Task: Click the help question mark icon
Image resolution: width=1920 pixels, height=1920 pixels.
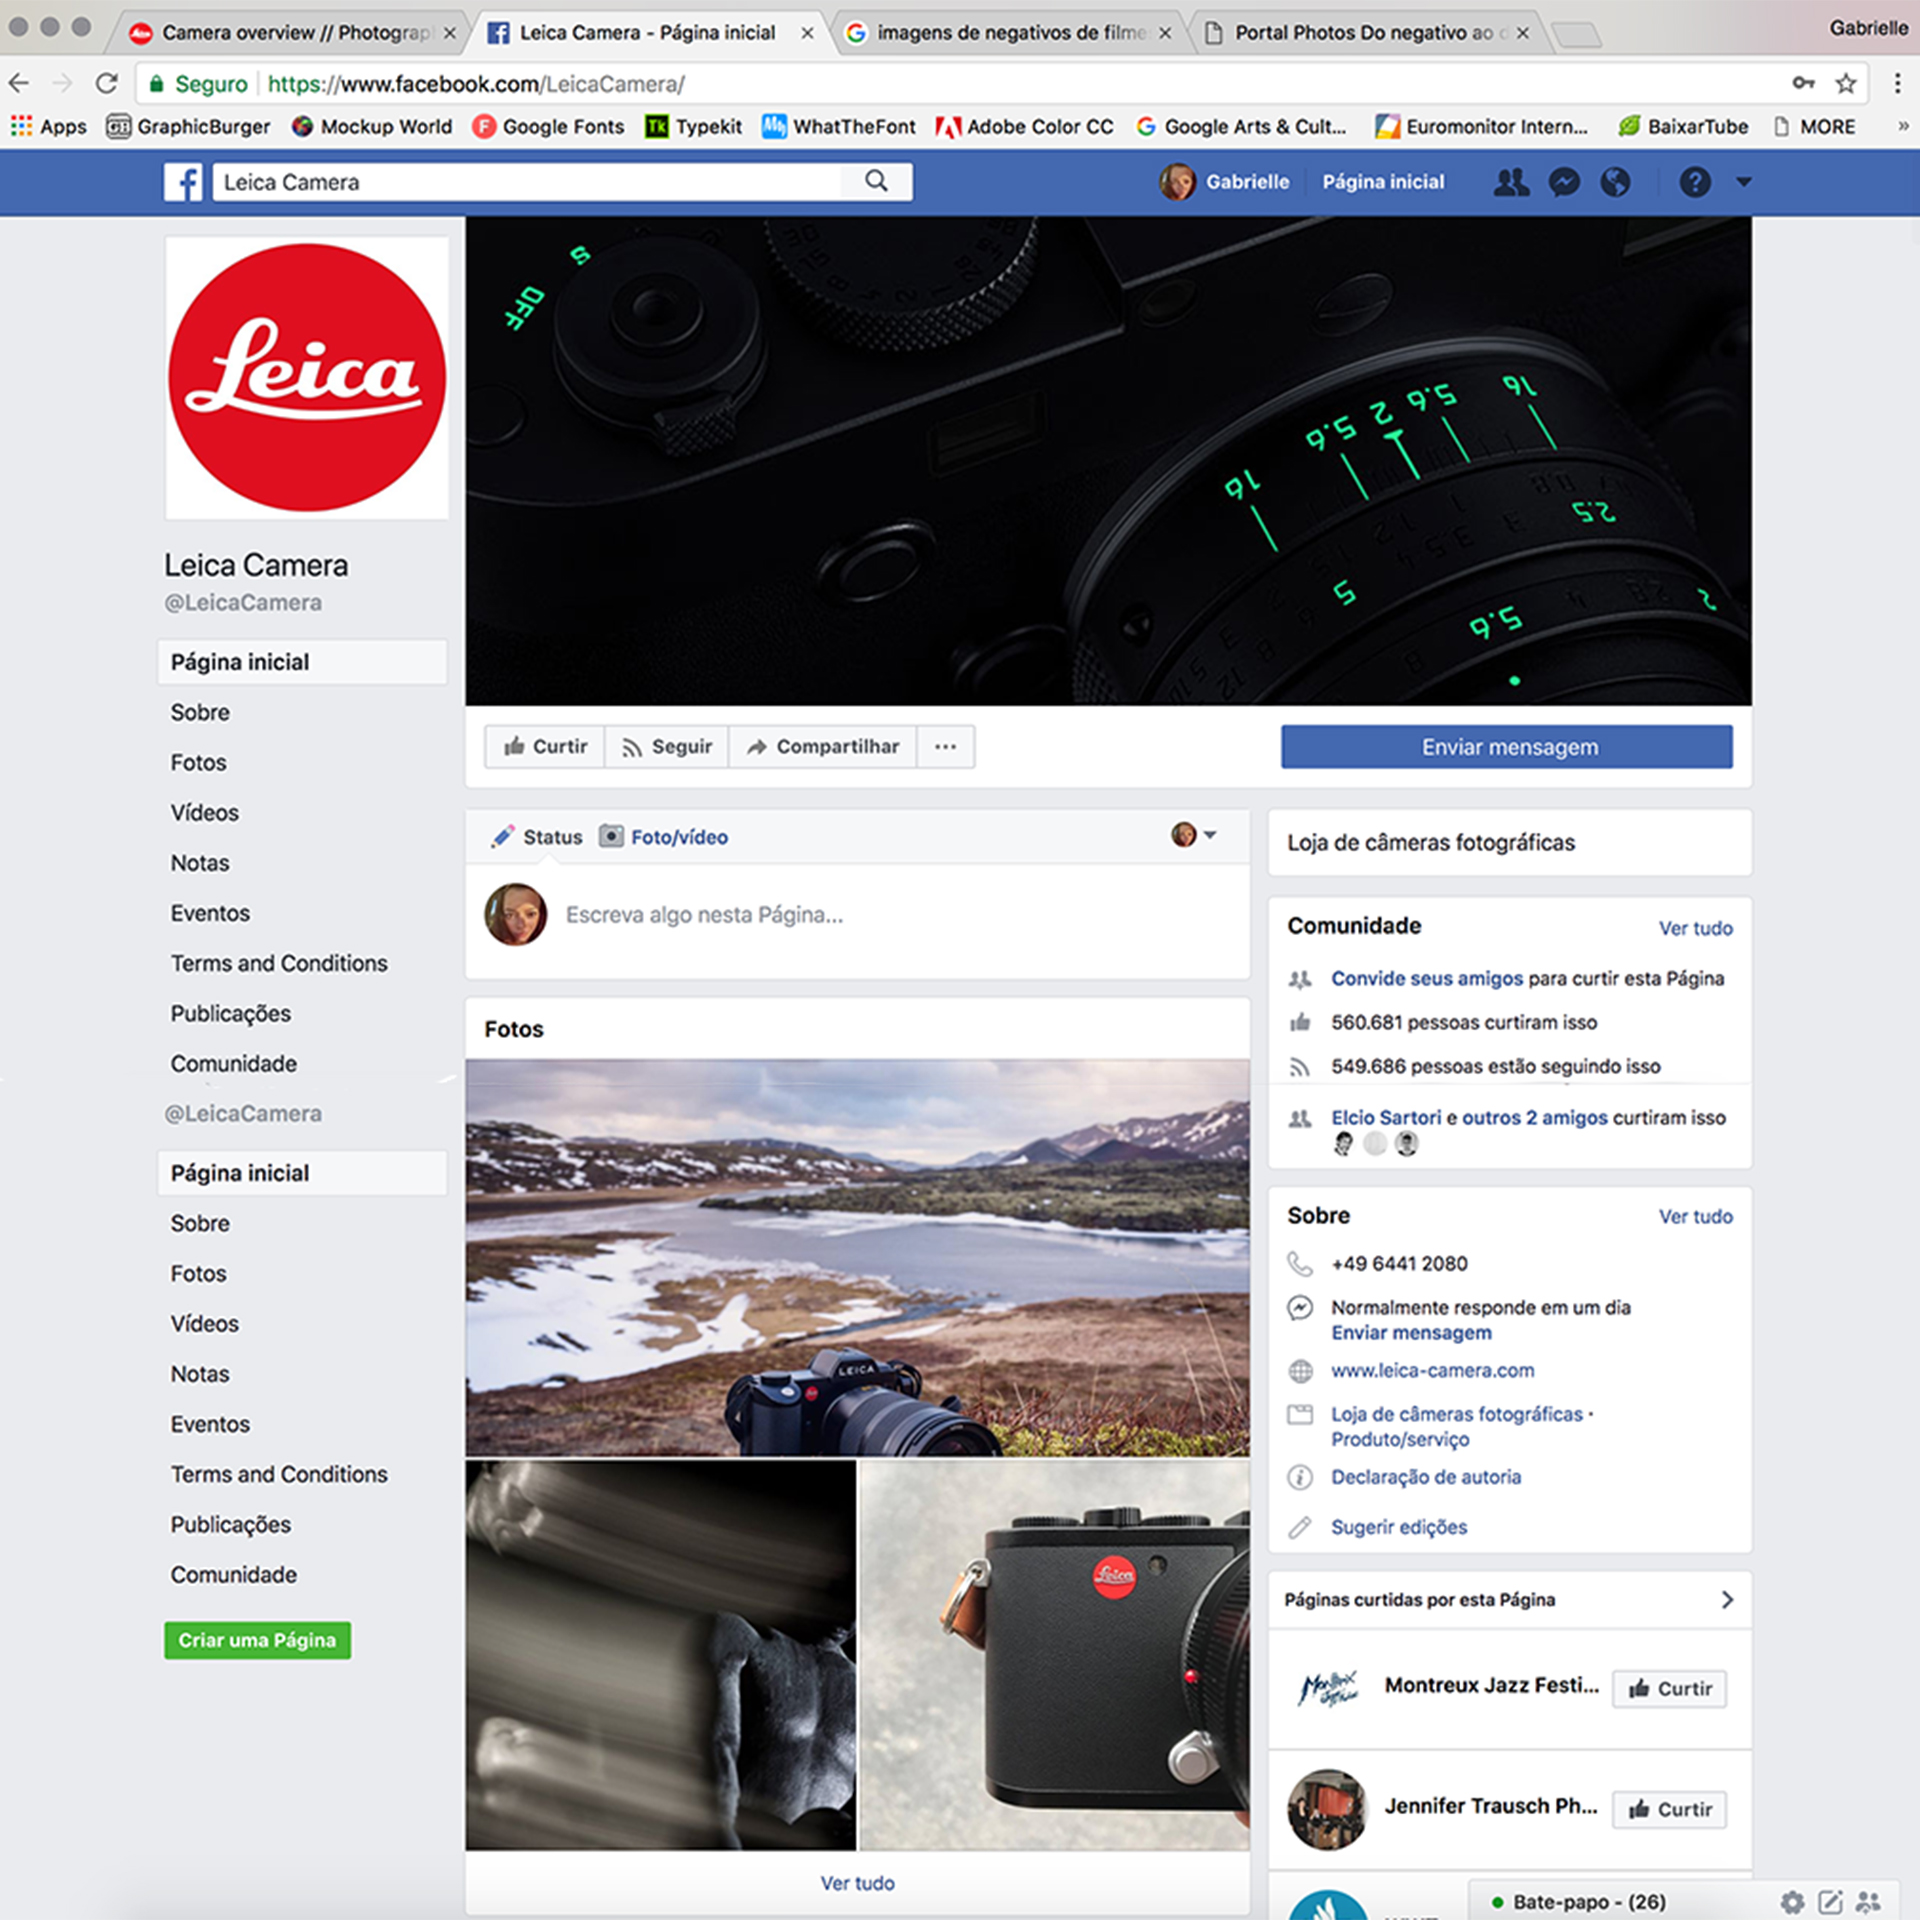Action: click(x=1694, y=182)
